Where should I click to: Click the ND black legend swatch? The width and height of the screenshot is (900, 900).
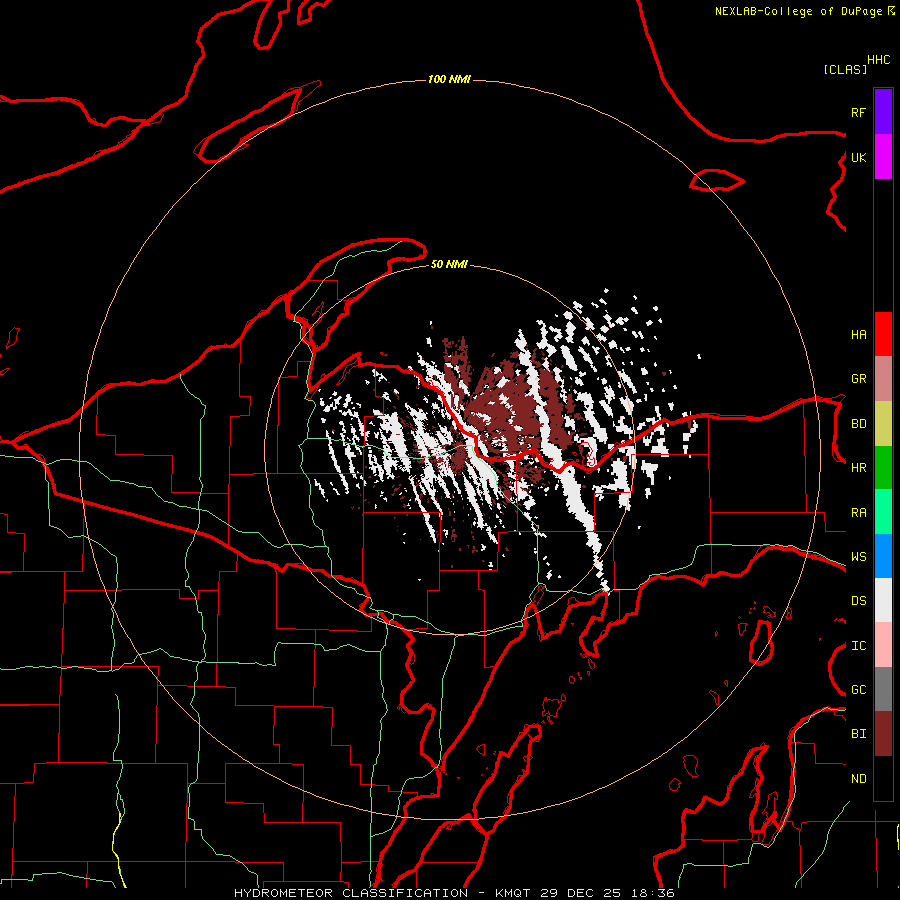(883, 778)
